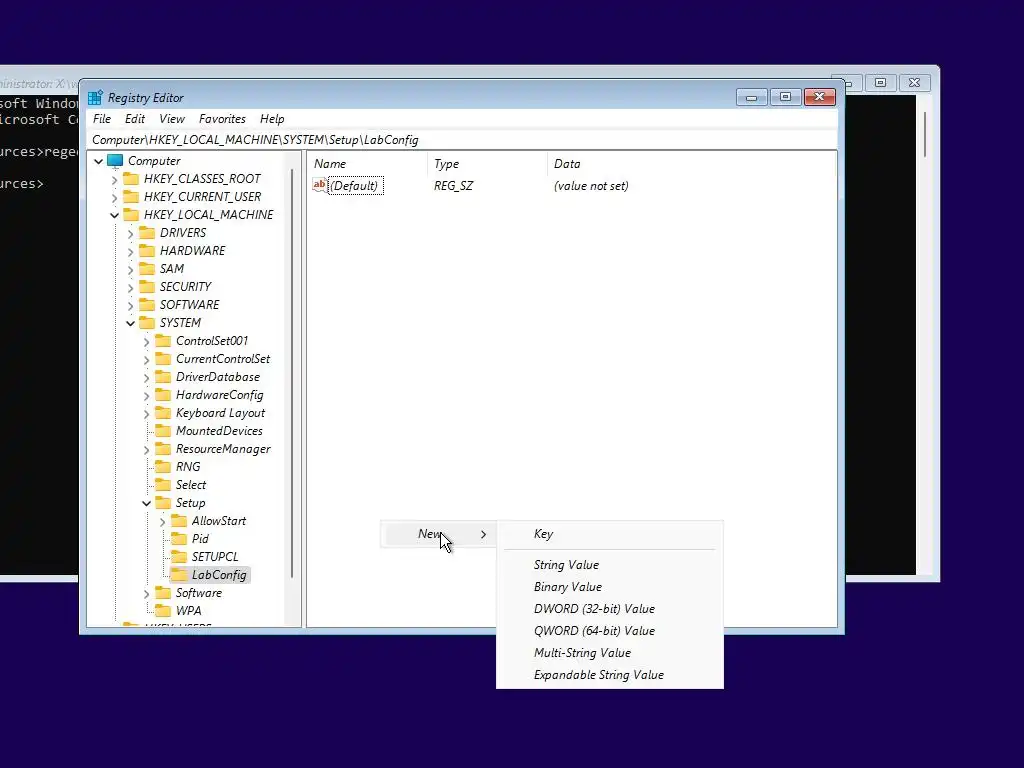The image size is (1024, 768).
Task: Click the Pid folder icon
Action: pyautogui.click(x=179, y=539)
